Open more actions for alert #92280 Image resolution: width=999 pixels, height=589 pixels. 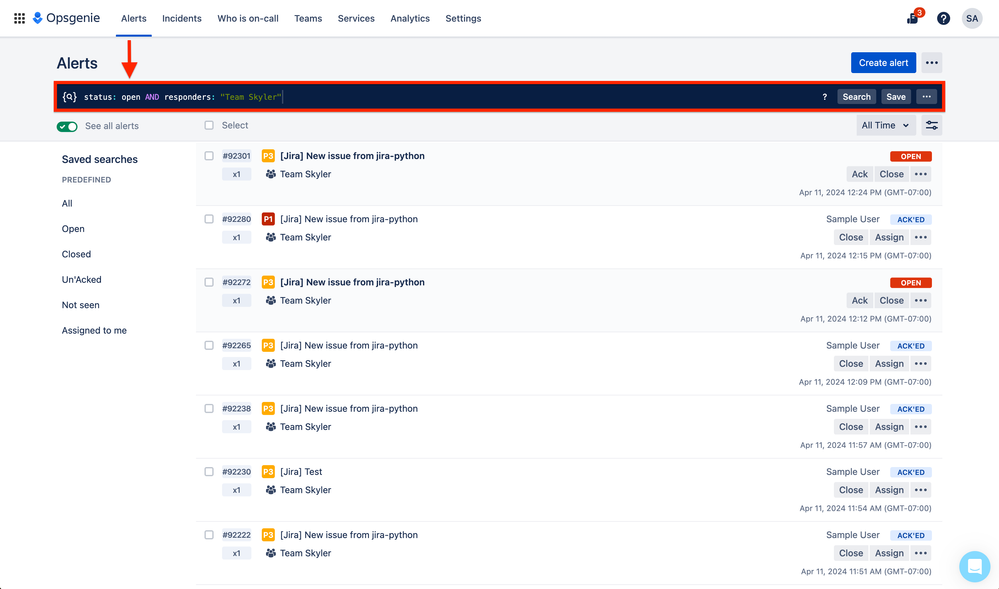921,237
